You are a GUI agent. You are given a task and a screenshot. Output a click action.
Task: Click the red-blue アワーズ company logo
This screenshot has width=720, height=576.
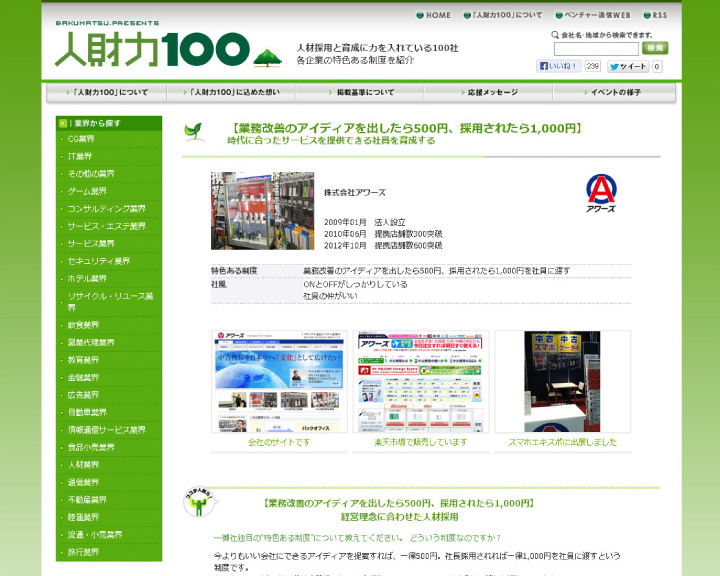pyautogui.click(x=601, y=193)
